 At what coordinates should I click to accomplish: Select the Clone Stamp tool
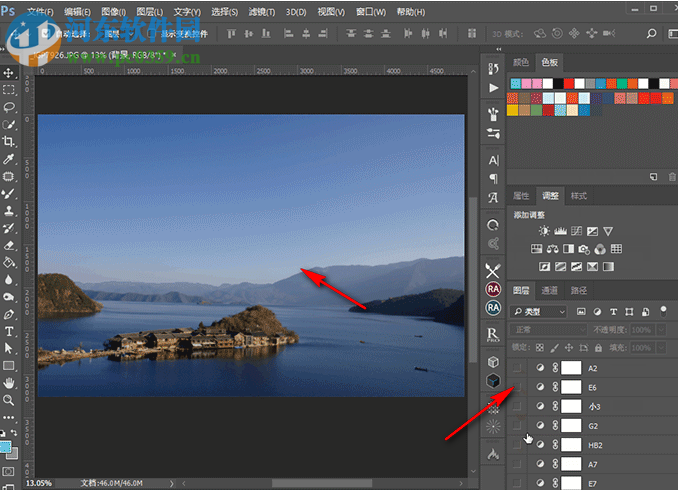pos(9,211)
